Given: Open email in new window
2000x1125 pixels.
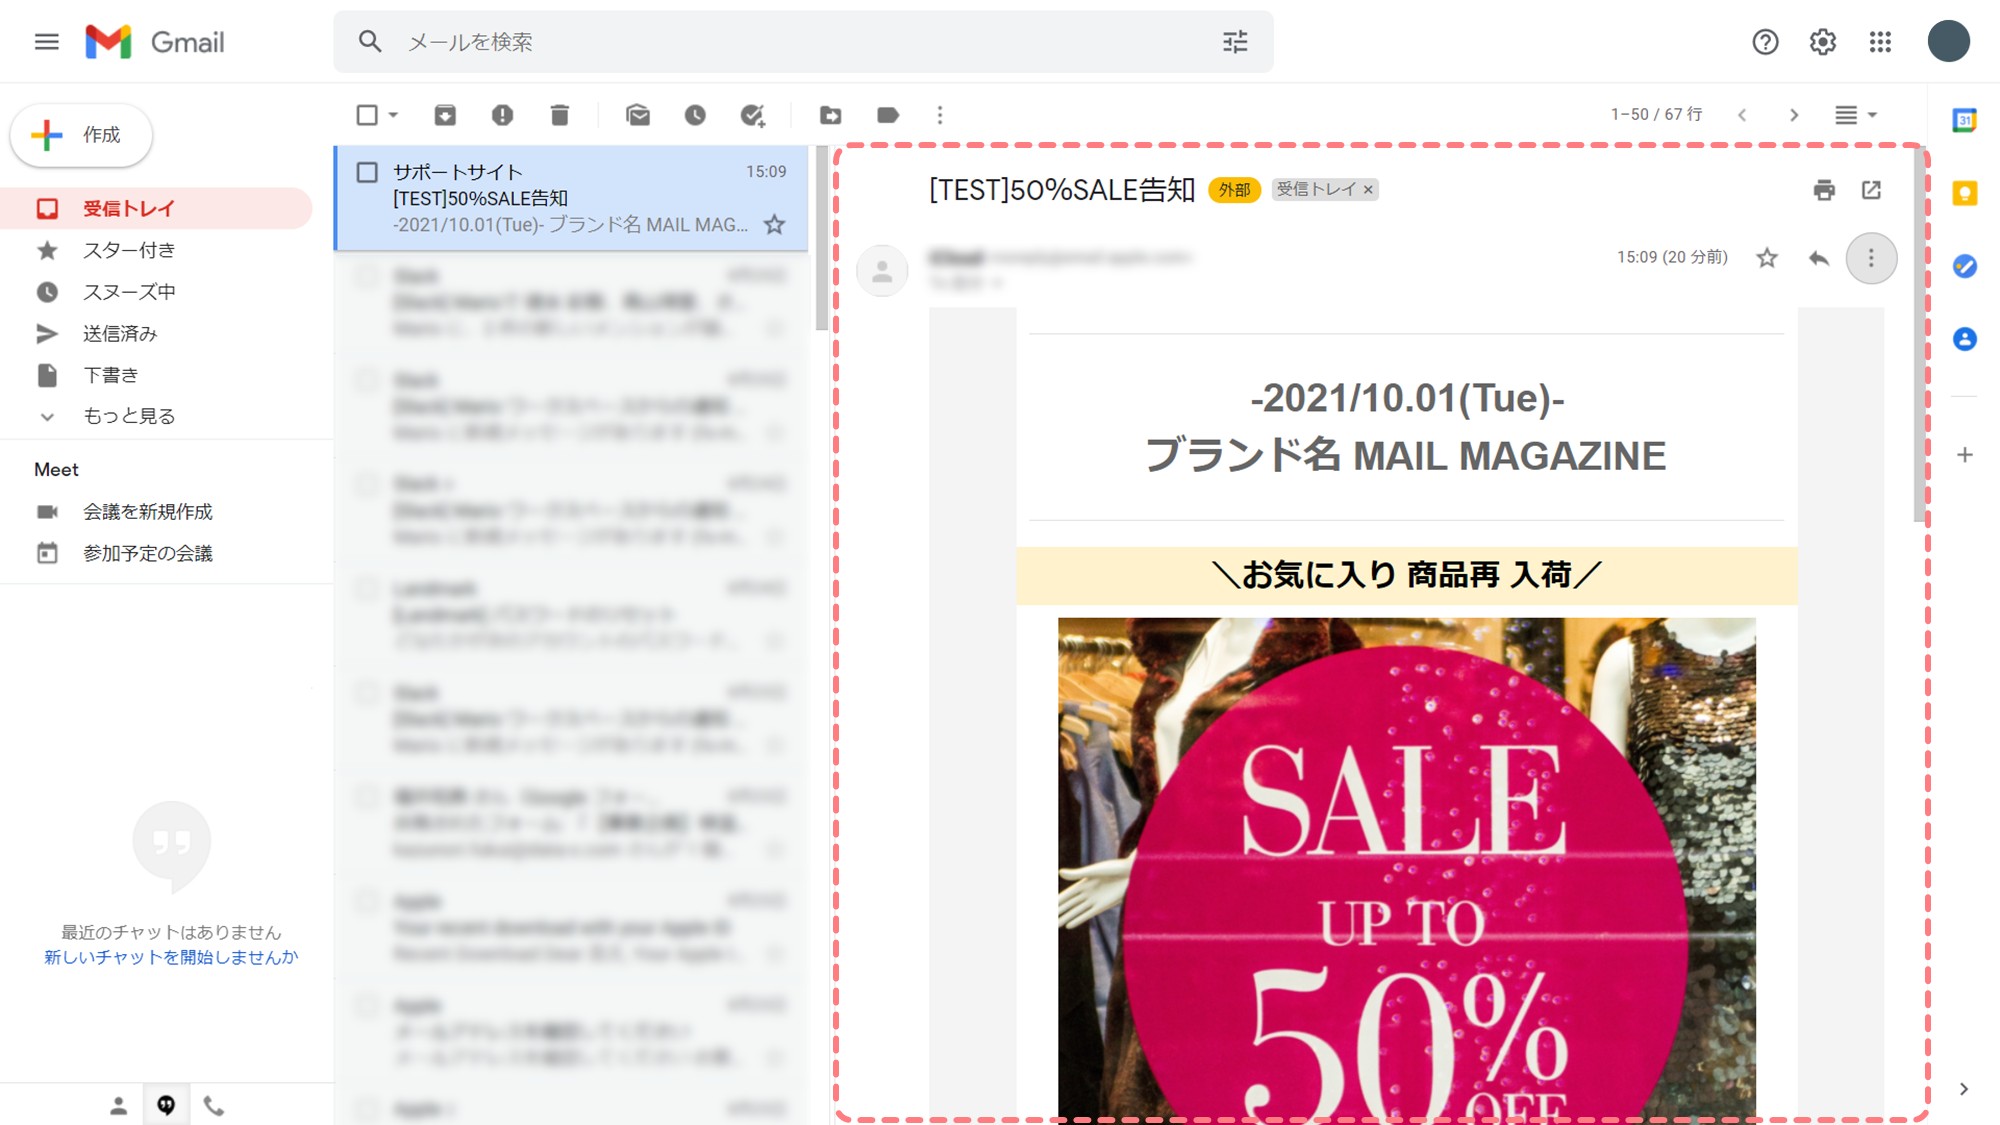Looking at the screenshot, I should (1871, 190).
